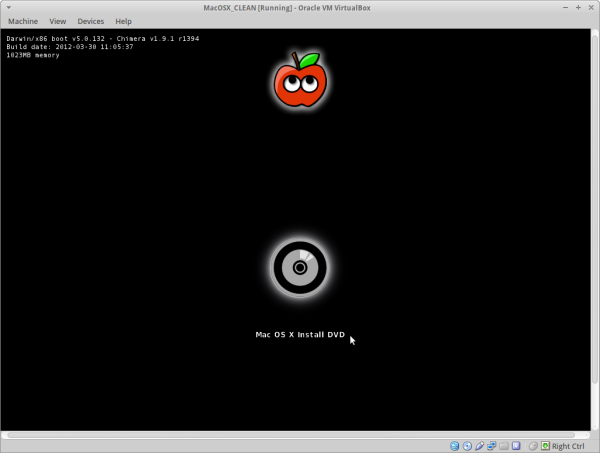The width and height of the screenshot is (600, 453).
Task: Click the horizontal scrollbar of the VM window
Action: coord(291,435)
